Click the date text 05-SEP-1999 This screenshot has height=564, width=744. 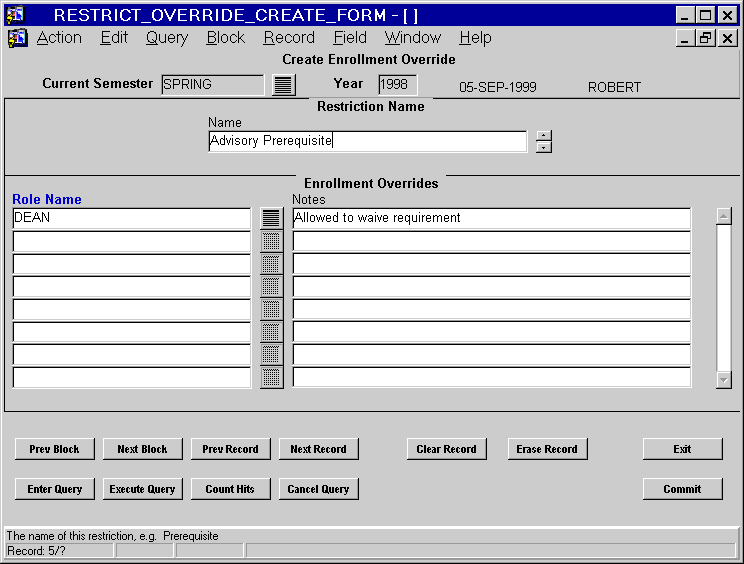coord(498,87)
